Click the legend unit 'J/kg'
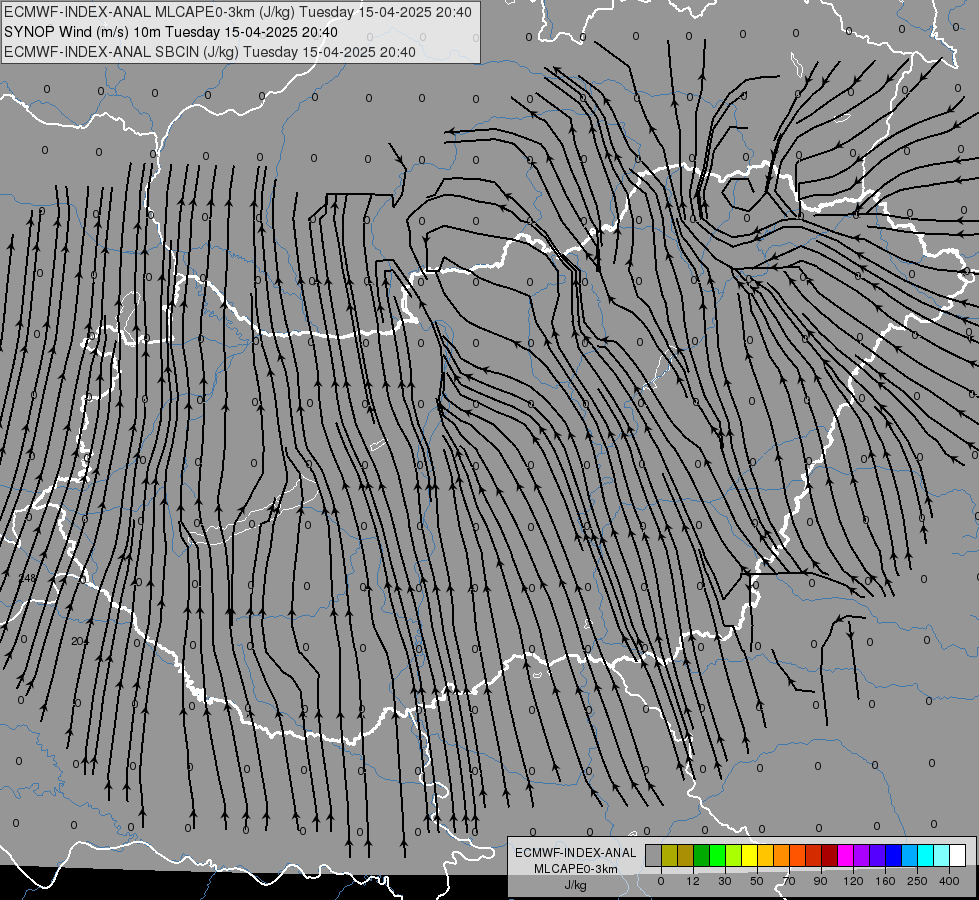 coord(576,885)
